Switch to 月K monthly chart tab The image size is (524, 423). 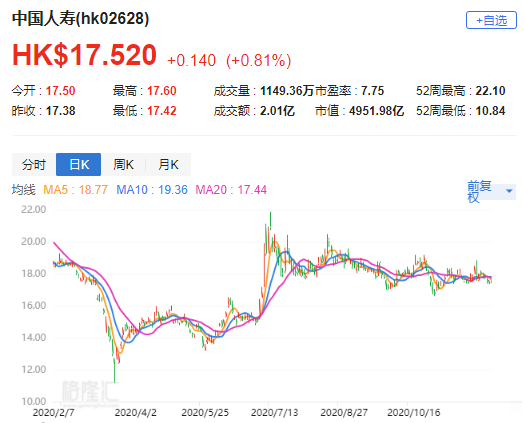(168, 164)
